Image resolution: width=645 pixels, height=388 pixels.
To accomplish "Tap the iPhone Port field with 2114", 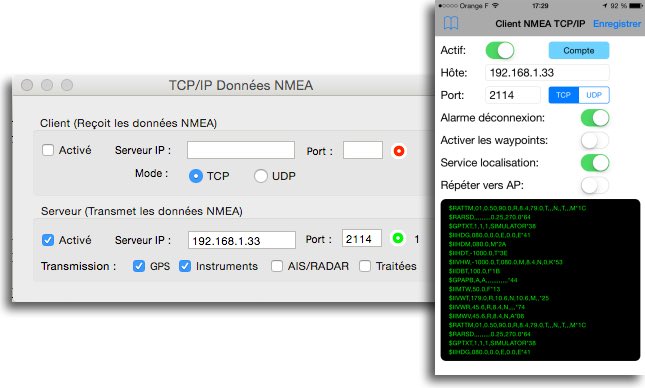I will [x=513, y=95].
